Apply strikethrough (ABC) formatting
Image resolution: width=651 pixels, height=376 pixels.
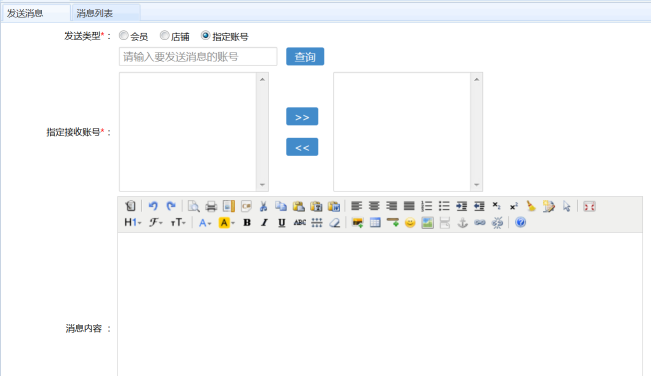[x=300, y=222]
